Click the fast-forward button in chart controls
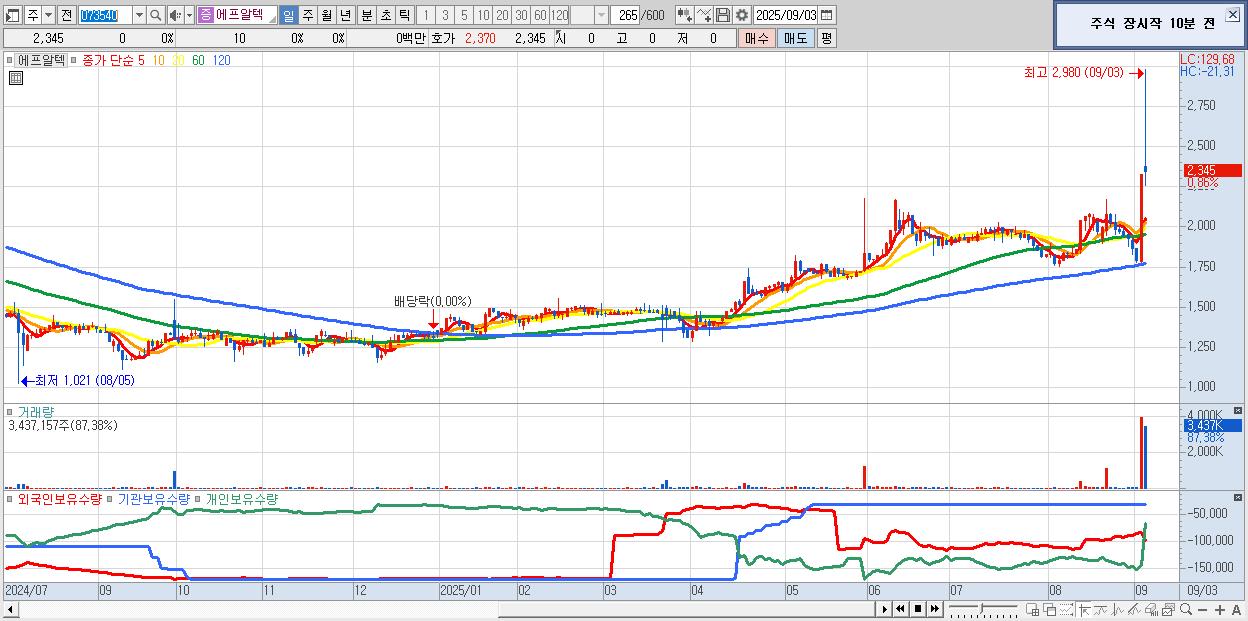Screen dimensions: 1248x621 pos(934,609)
